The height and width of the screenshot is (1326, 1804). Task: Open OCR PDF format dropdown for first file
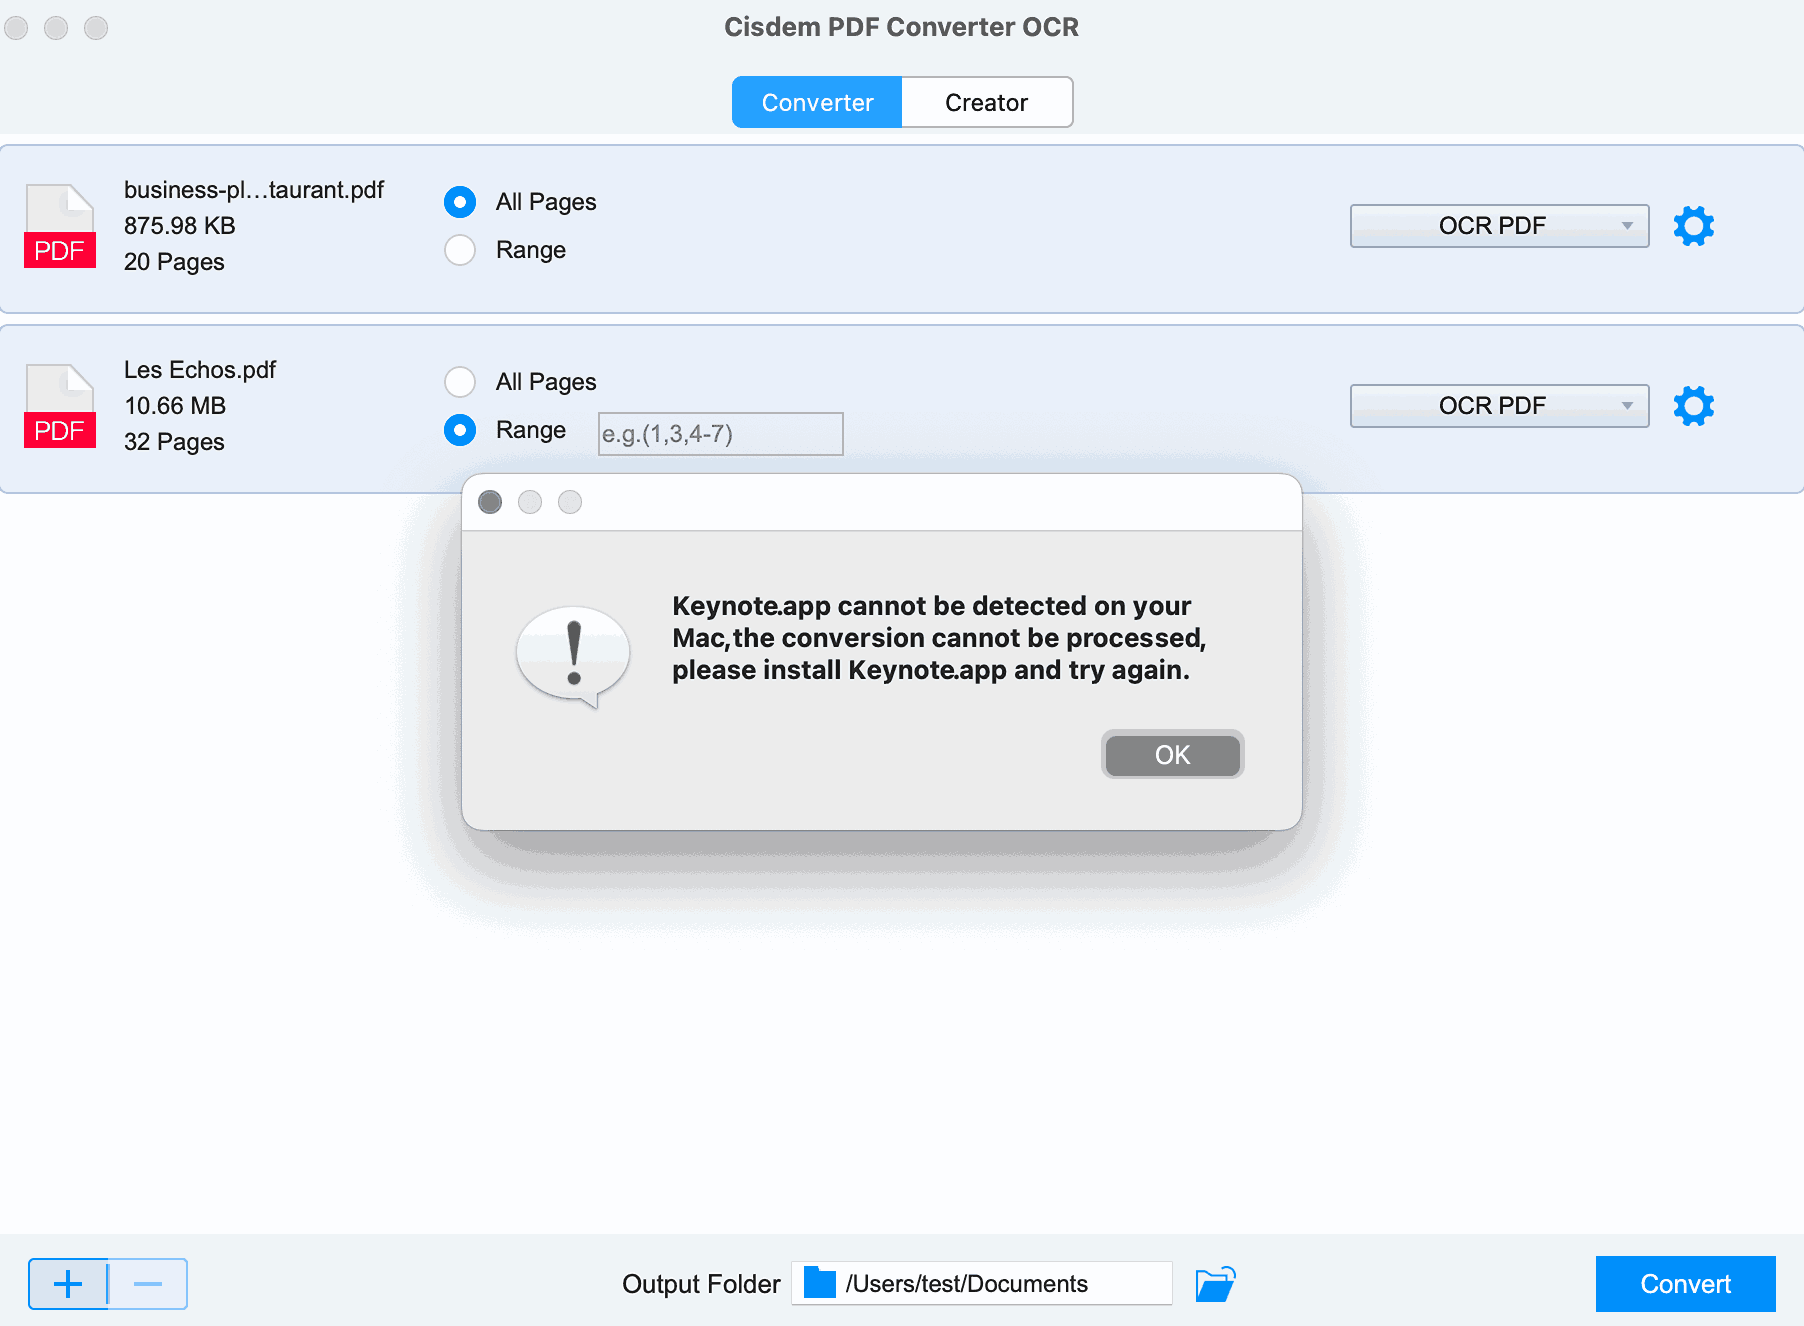pos(1498,226)
